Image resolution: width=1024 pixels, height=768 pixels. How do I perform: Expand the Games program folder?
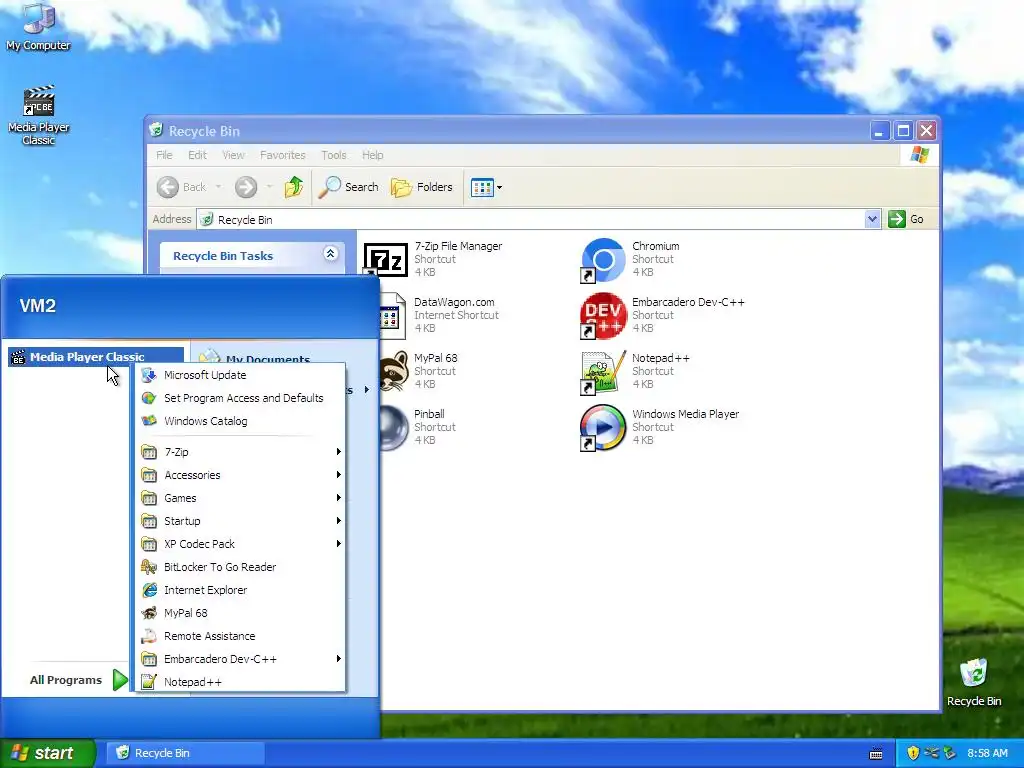240,498
